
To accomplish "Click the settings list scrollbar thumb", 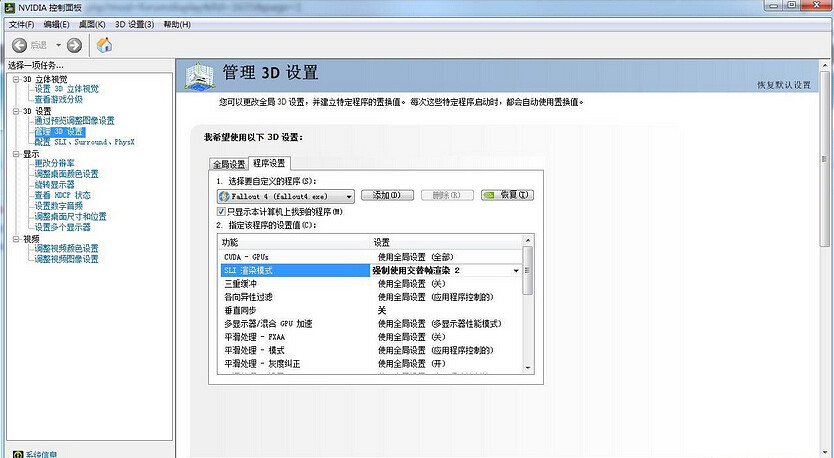I will [528, 270].
